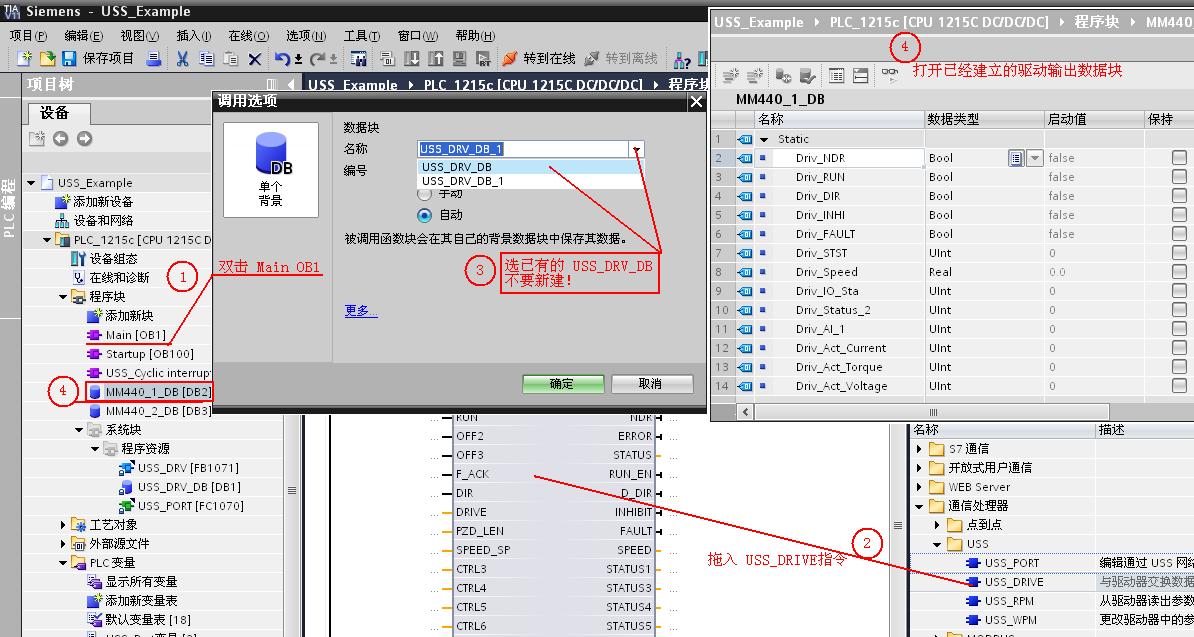This screenshot has height=637, width=1194.
Task: Click 转到在线 go online button
Action: click(x=539, y=59)
